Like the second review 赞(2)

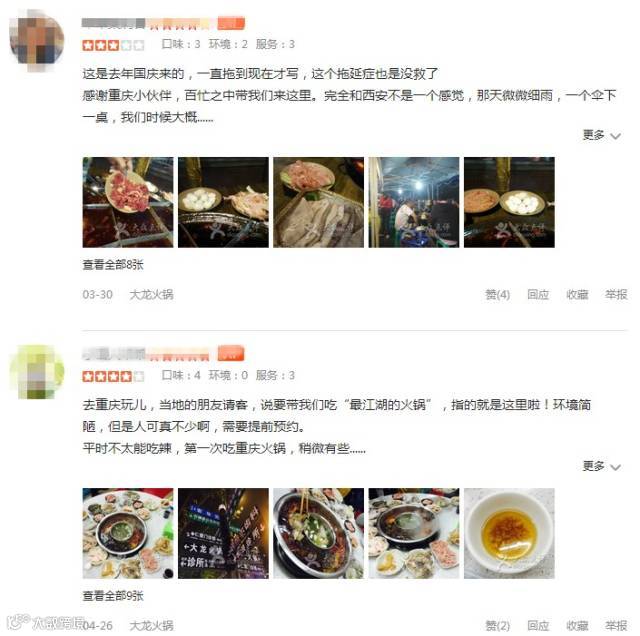click(497, 625)
